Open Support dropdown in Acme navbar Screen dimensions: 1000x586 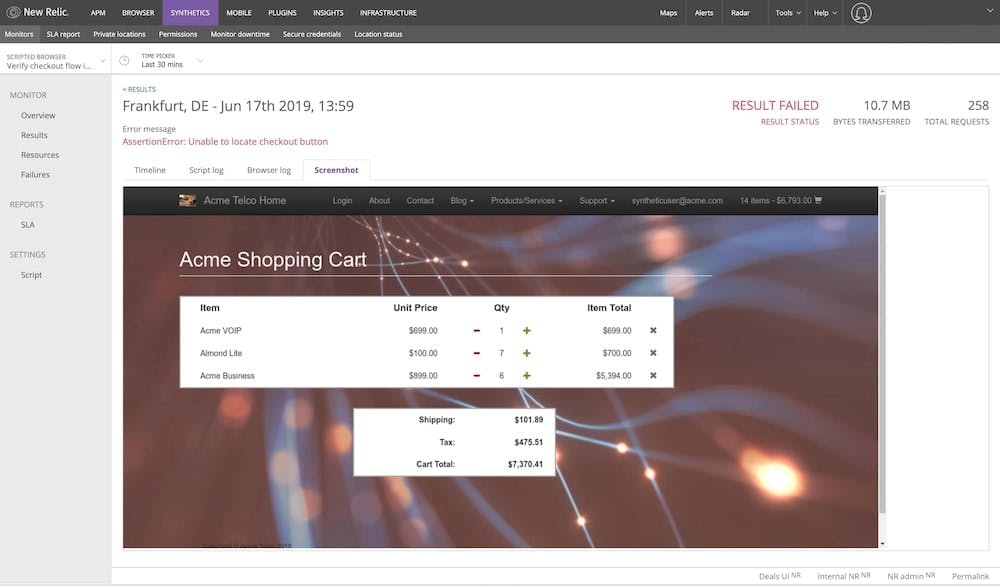(597, 200)
